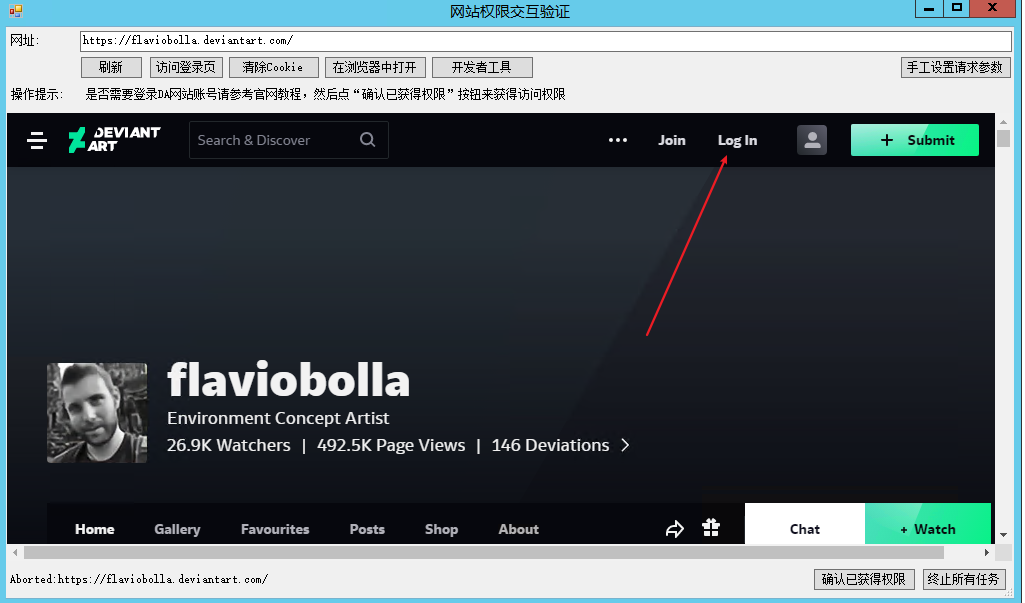
Task: Click 在浏览器中打开 button
Action: 375,67
